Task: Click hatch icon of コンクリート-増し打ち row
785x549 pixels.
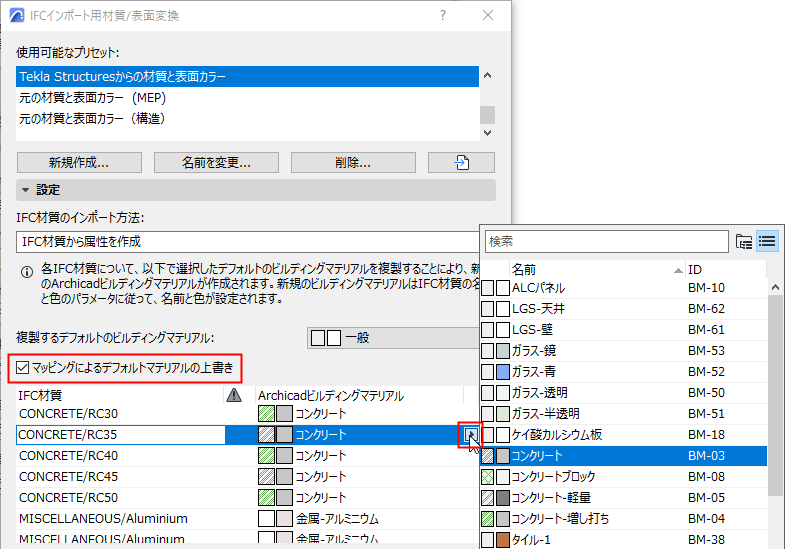Action: [x=487, y=518]
